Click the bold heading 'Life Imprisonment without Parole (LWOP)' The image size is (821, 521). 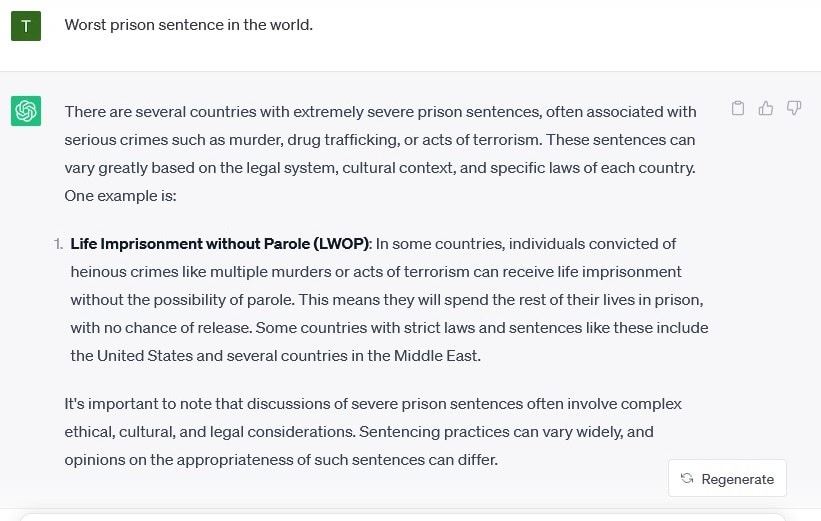click(x=220, y=244)
